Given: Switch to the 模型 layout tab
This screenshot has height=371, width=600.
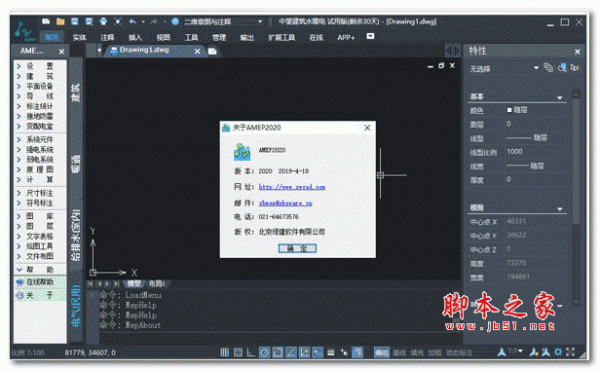Looking at the screenshot, I should [134, 284].
